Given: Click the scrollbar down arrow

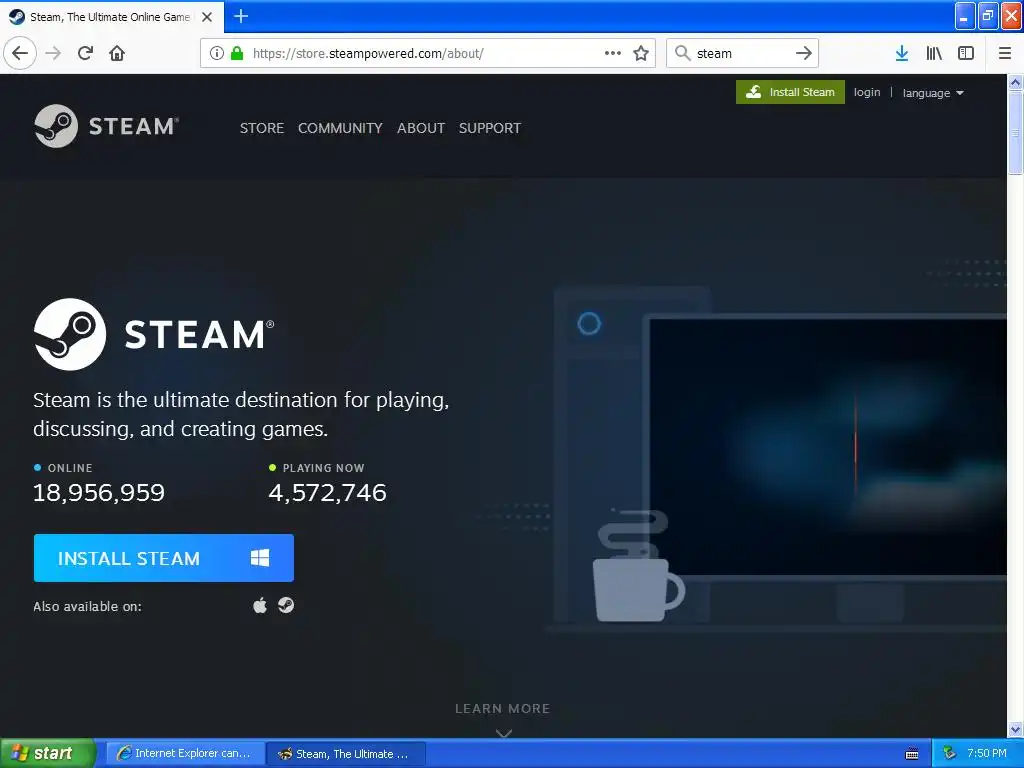Looking at the screenshot, I should tap(1015, 729).
